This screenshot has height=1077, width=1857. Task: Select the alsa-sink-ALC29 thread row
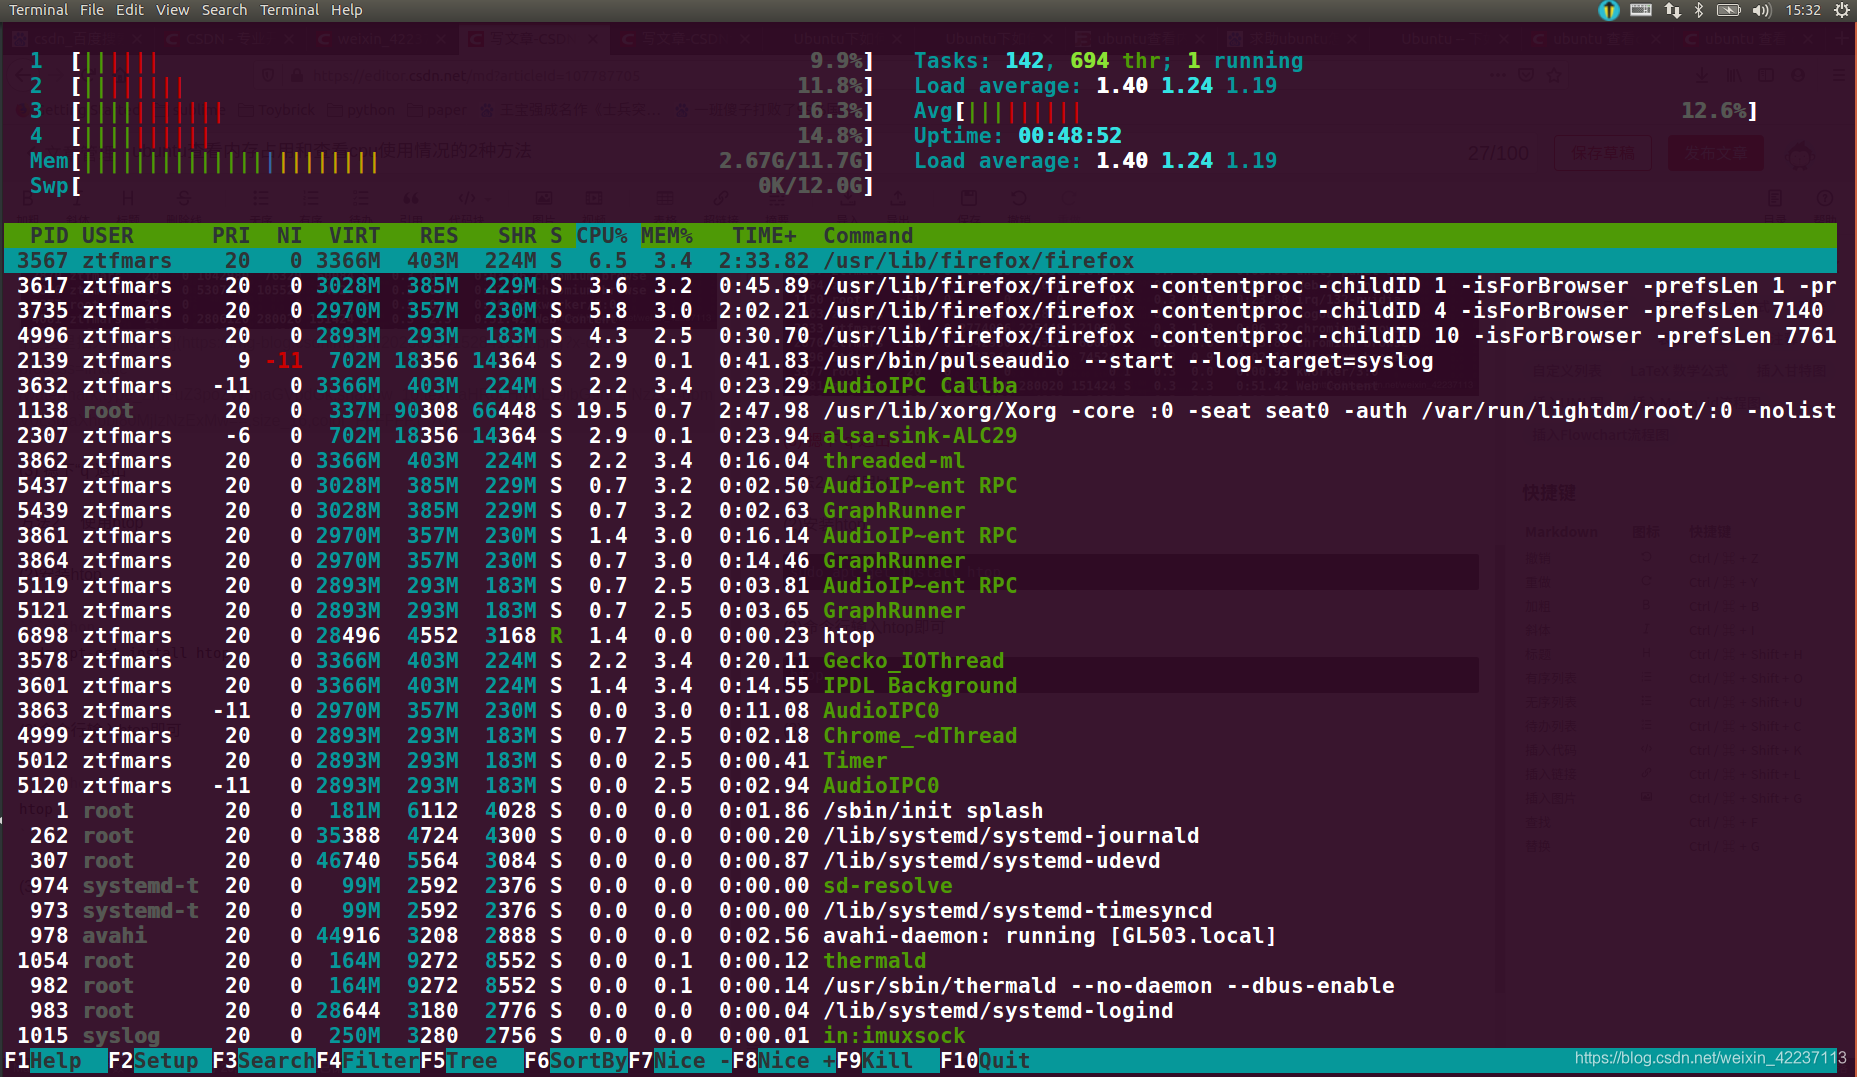click(920, 436)
